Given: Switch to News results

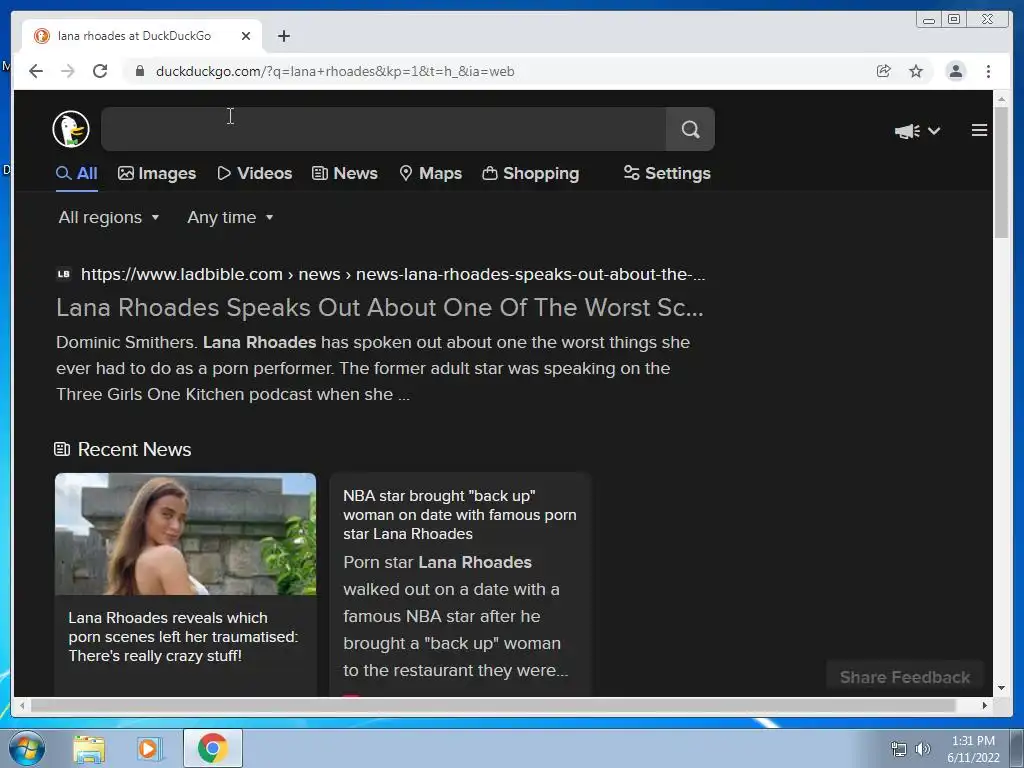Looking at the screenshot, I should [345, 173].
